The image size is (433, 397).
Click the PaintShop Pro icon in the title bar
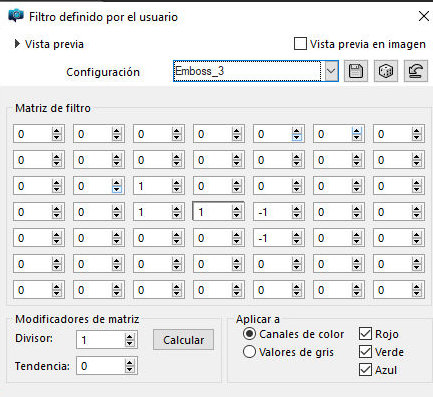(16, 16)
